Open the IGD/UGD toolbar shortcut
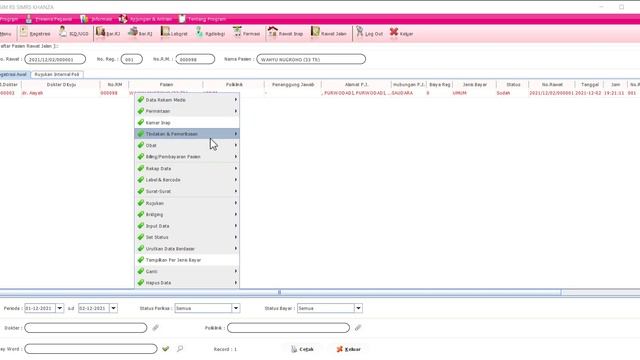This screenshot has width=640, height=360. click(73, 33)
